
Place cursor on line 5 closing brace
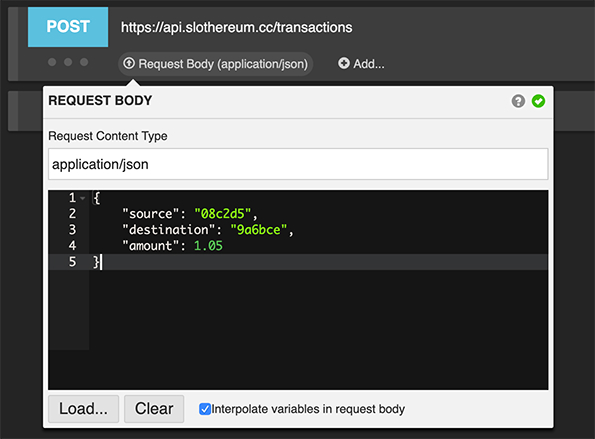96,262
